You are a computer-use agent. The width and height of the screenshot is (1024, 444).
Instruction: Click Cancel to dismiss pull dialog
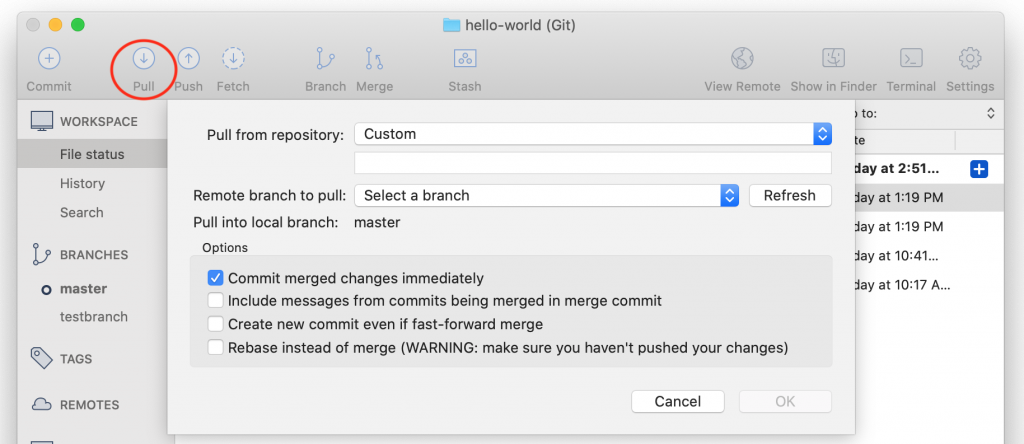[x=678, y=401]
